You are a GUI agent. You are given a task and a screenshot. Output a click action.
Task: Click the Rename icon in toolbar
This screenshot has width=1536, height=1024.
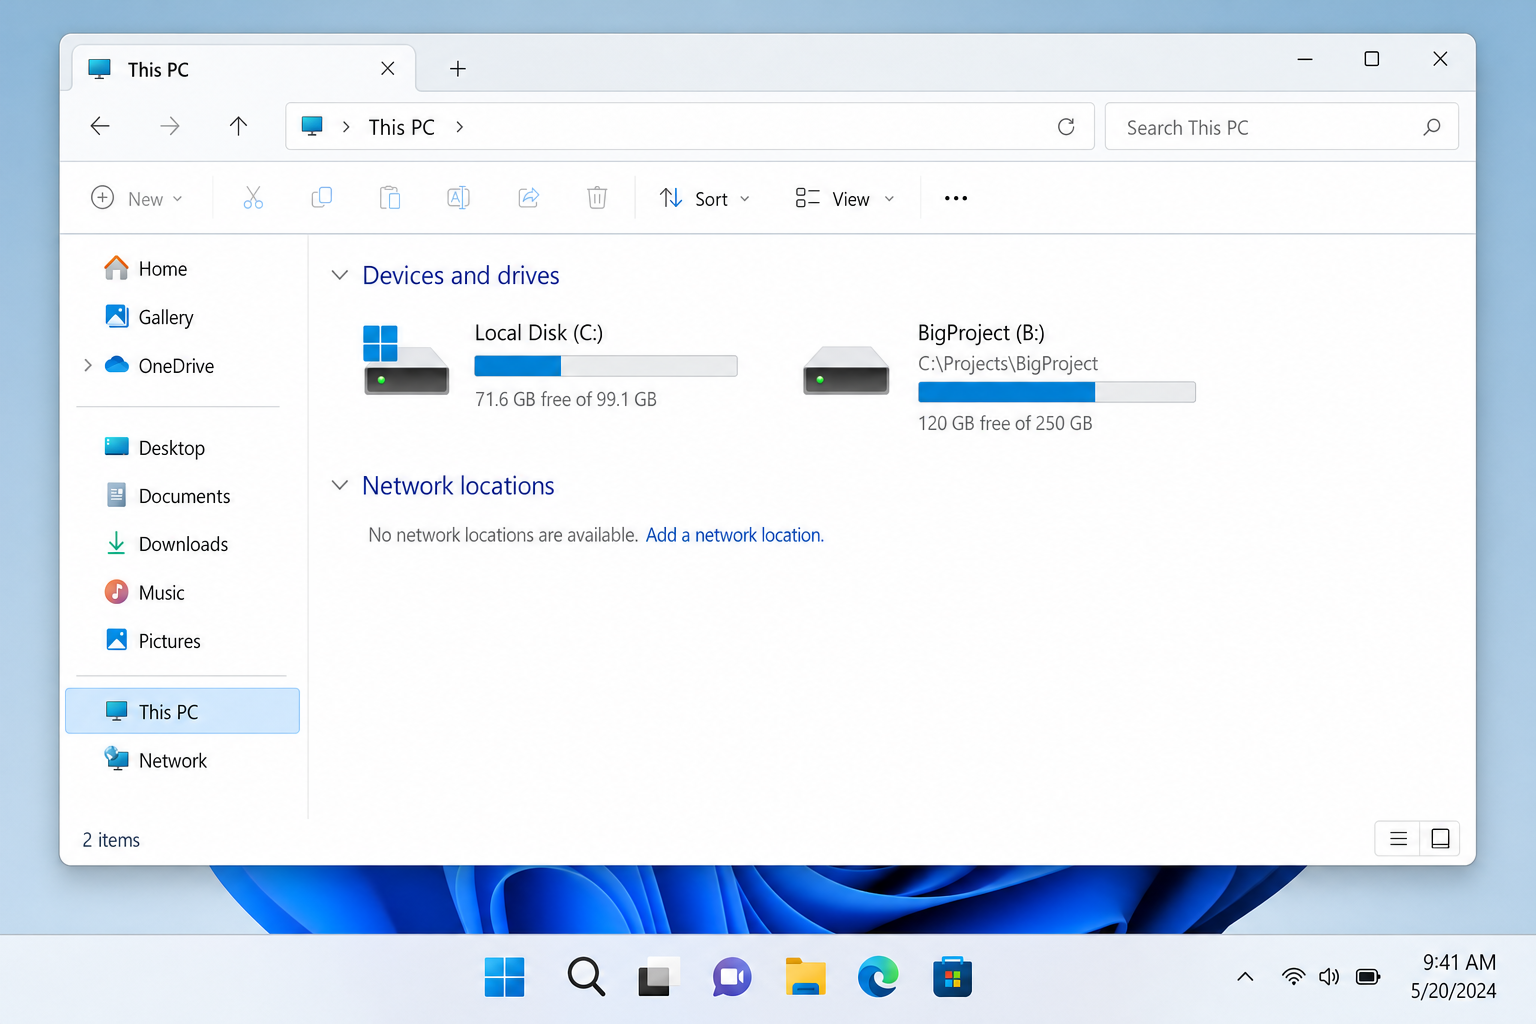coord(458,198)
